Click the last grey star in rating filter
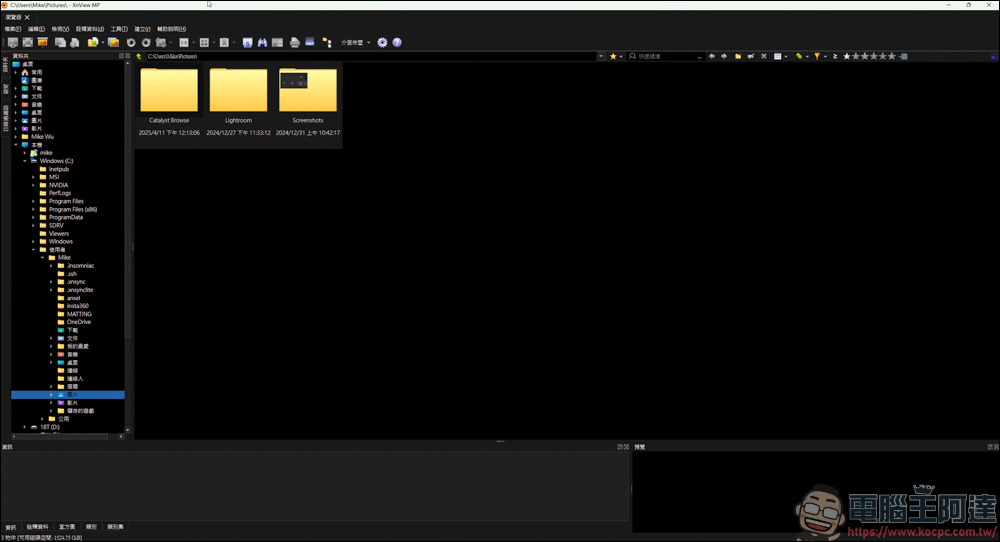The image size is (1000, 542). point(892,56)
